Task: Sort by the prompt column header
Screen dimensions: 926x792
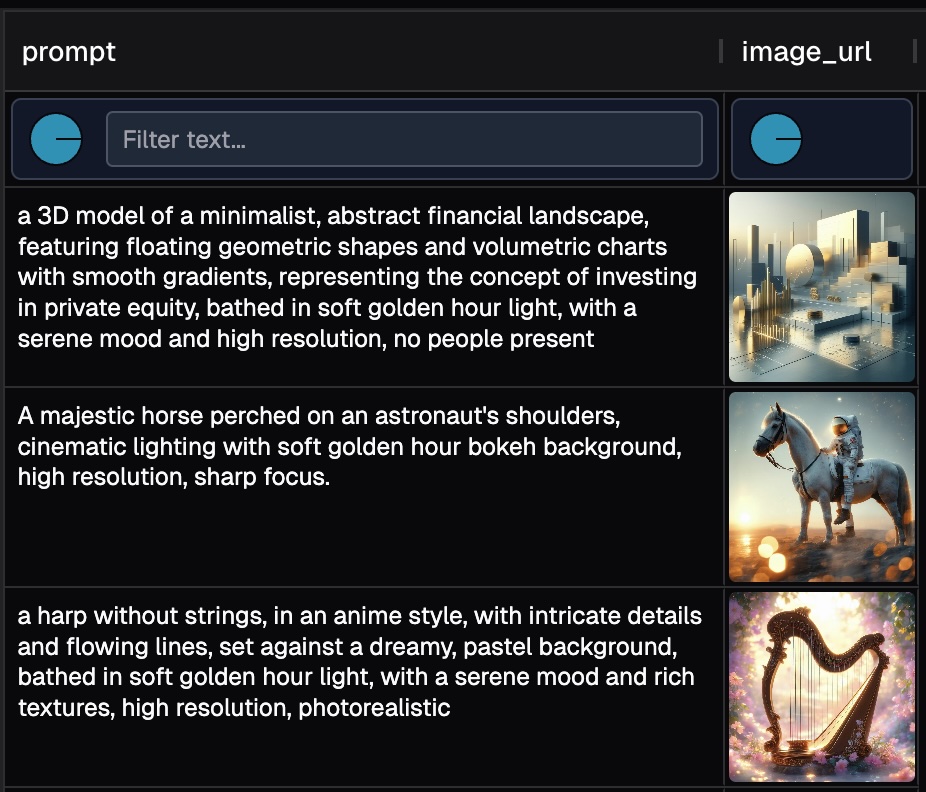Action: click(69, 52)
